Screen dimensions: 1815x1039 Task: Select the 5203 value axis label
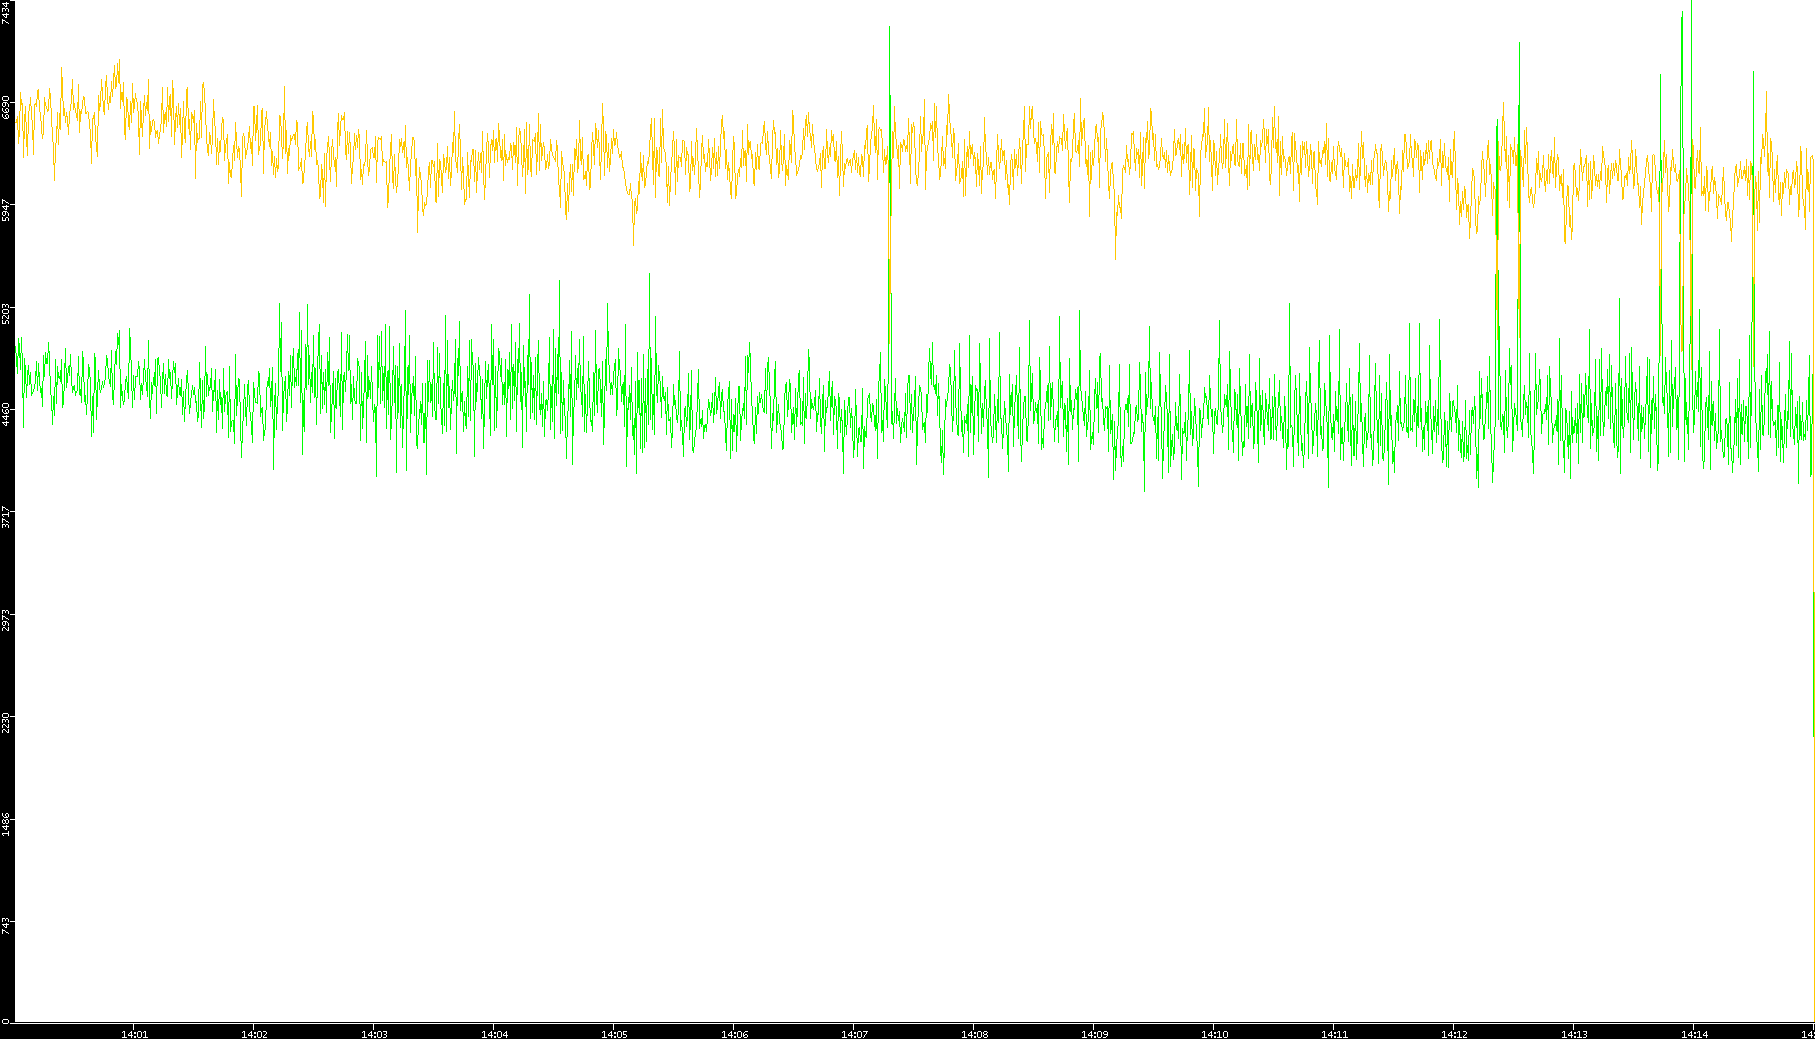pyautogui.click(x=6, y=313)
